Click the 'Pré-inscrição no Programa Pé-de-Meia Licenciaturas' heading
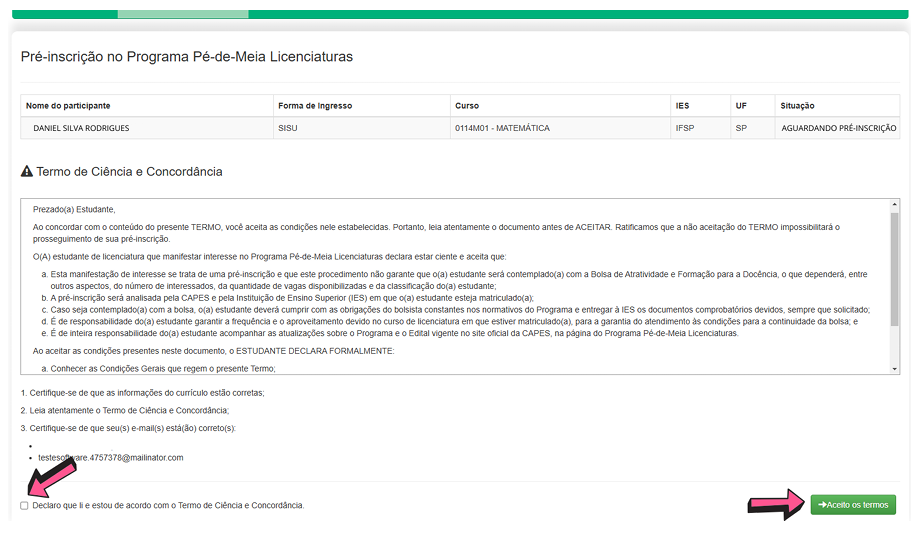This screenshot has width=911, height=544. pyautogui.click(x=187, y=57)
